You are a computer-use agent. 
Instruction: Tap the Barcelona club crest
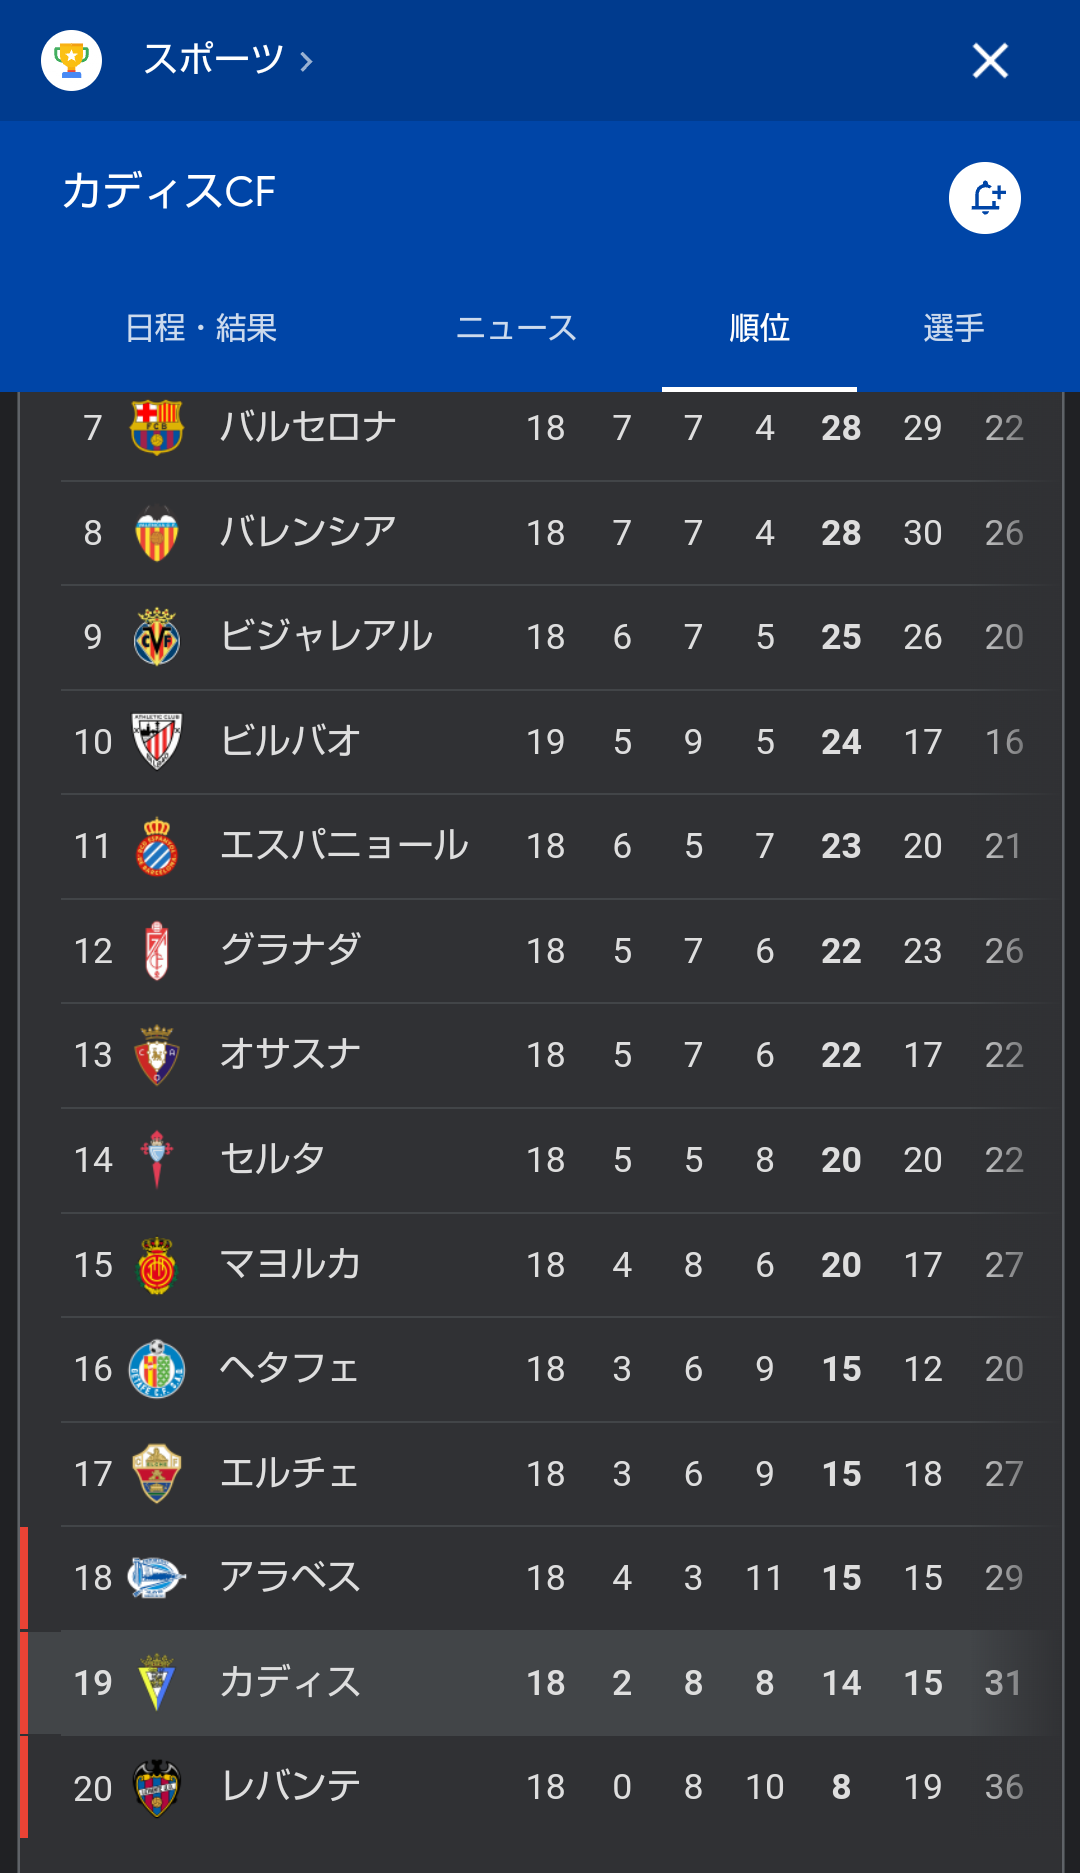157,427
